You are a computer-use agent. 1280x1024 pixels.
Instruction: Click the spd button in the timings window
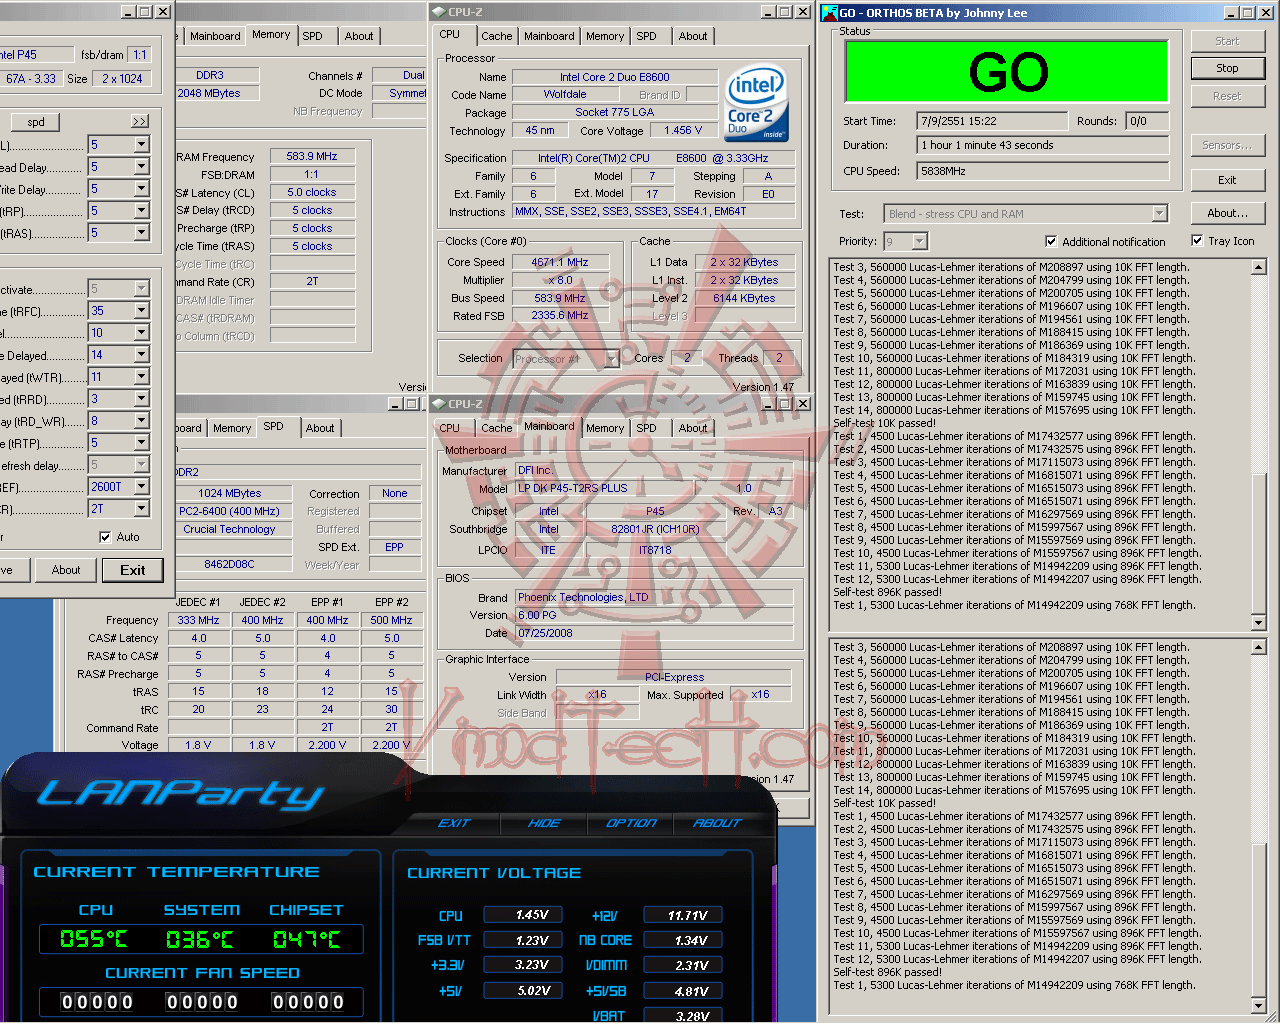(x=36, y=122)
